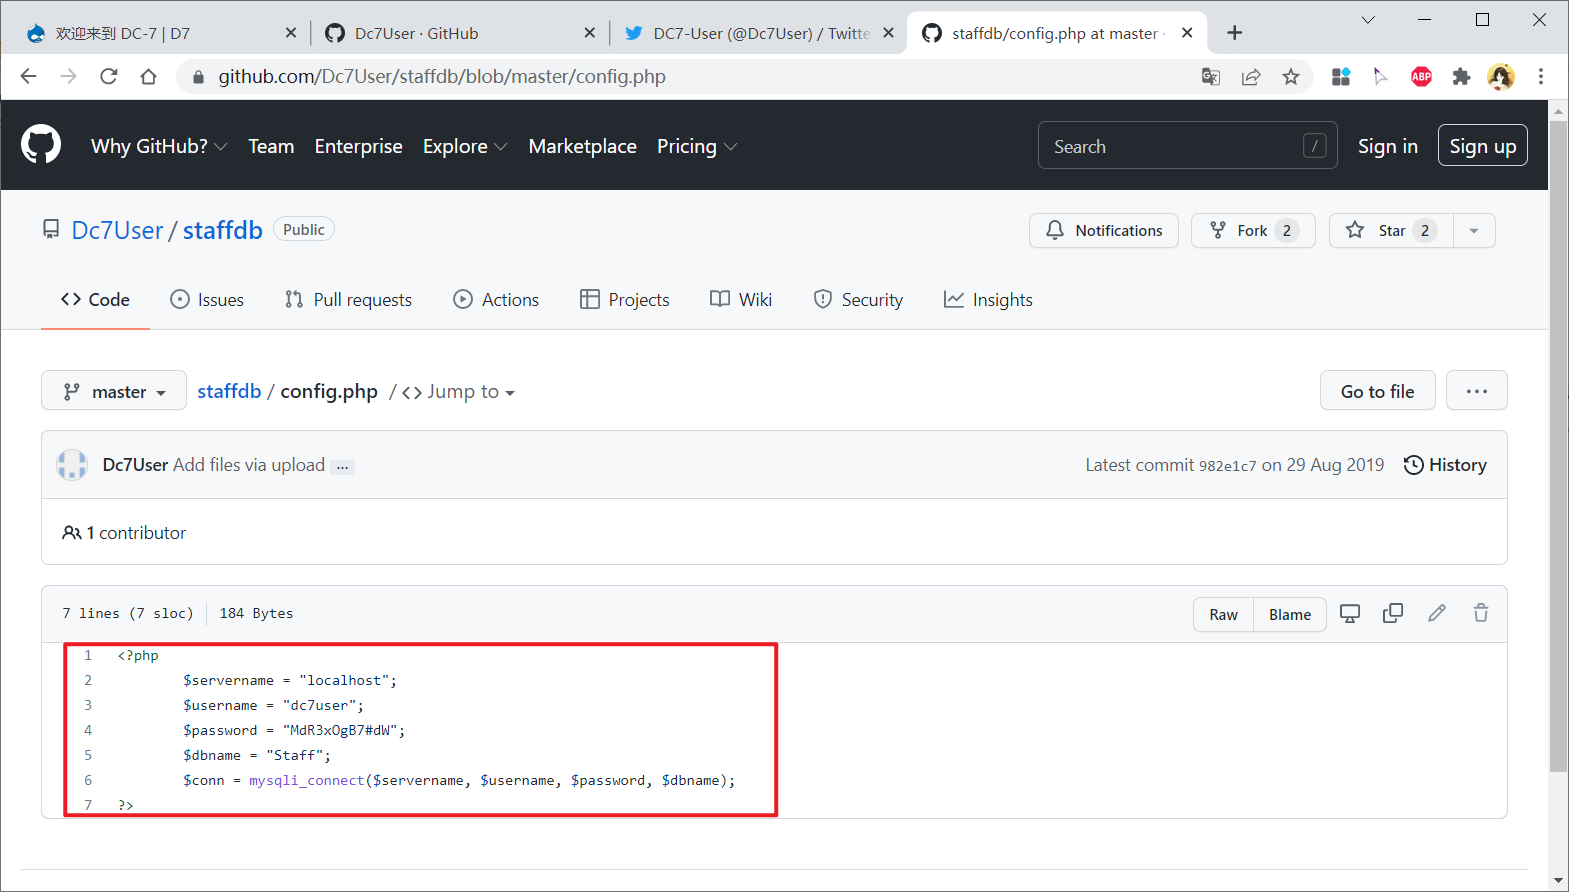Click the cursor arrow extension icon

coord(1380,76)
